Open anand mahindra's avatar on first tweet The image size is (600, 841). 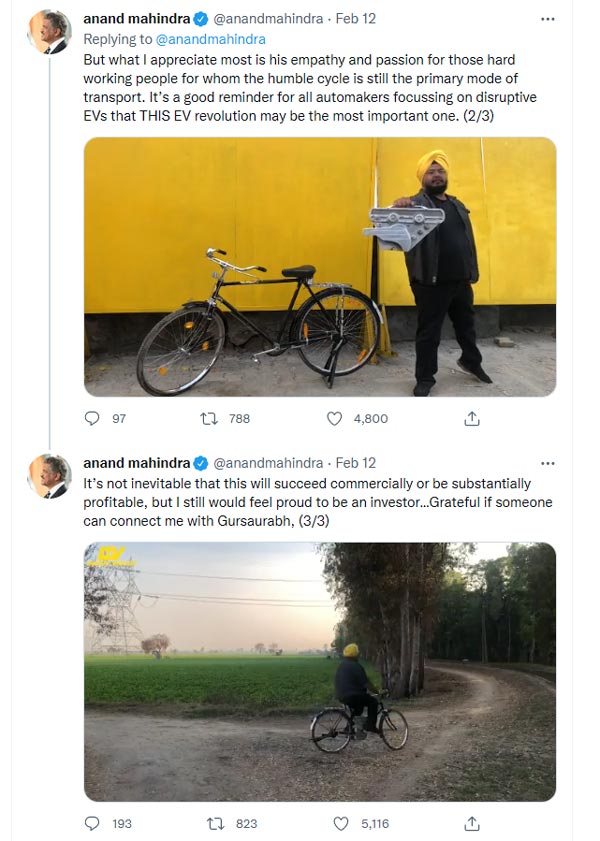49,32
